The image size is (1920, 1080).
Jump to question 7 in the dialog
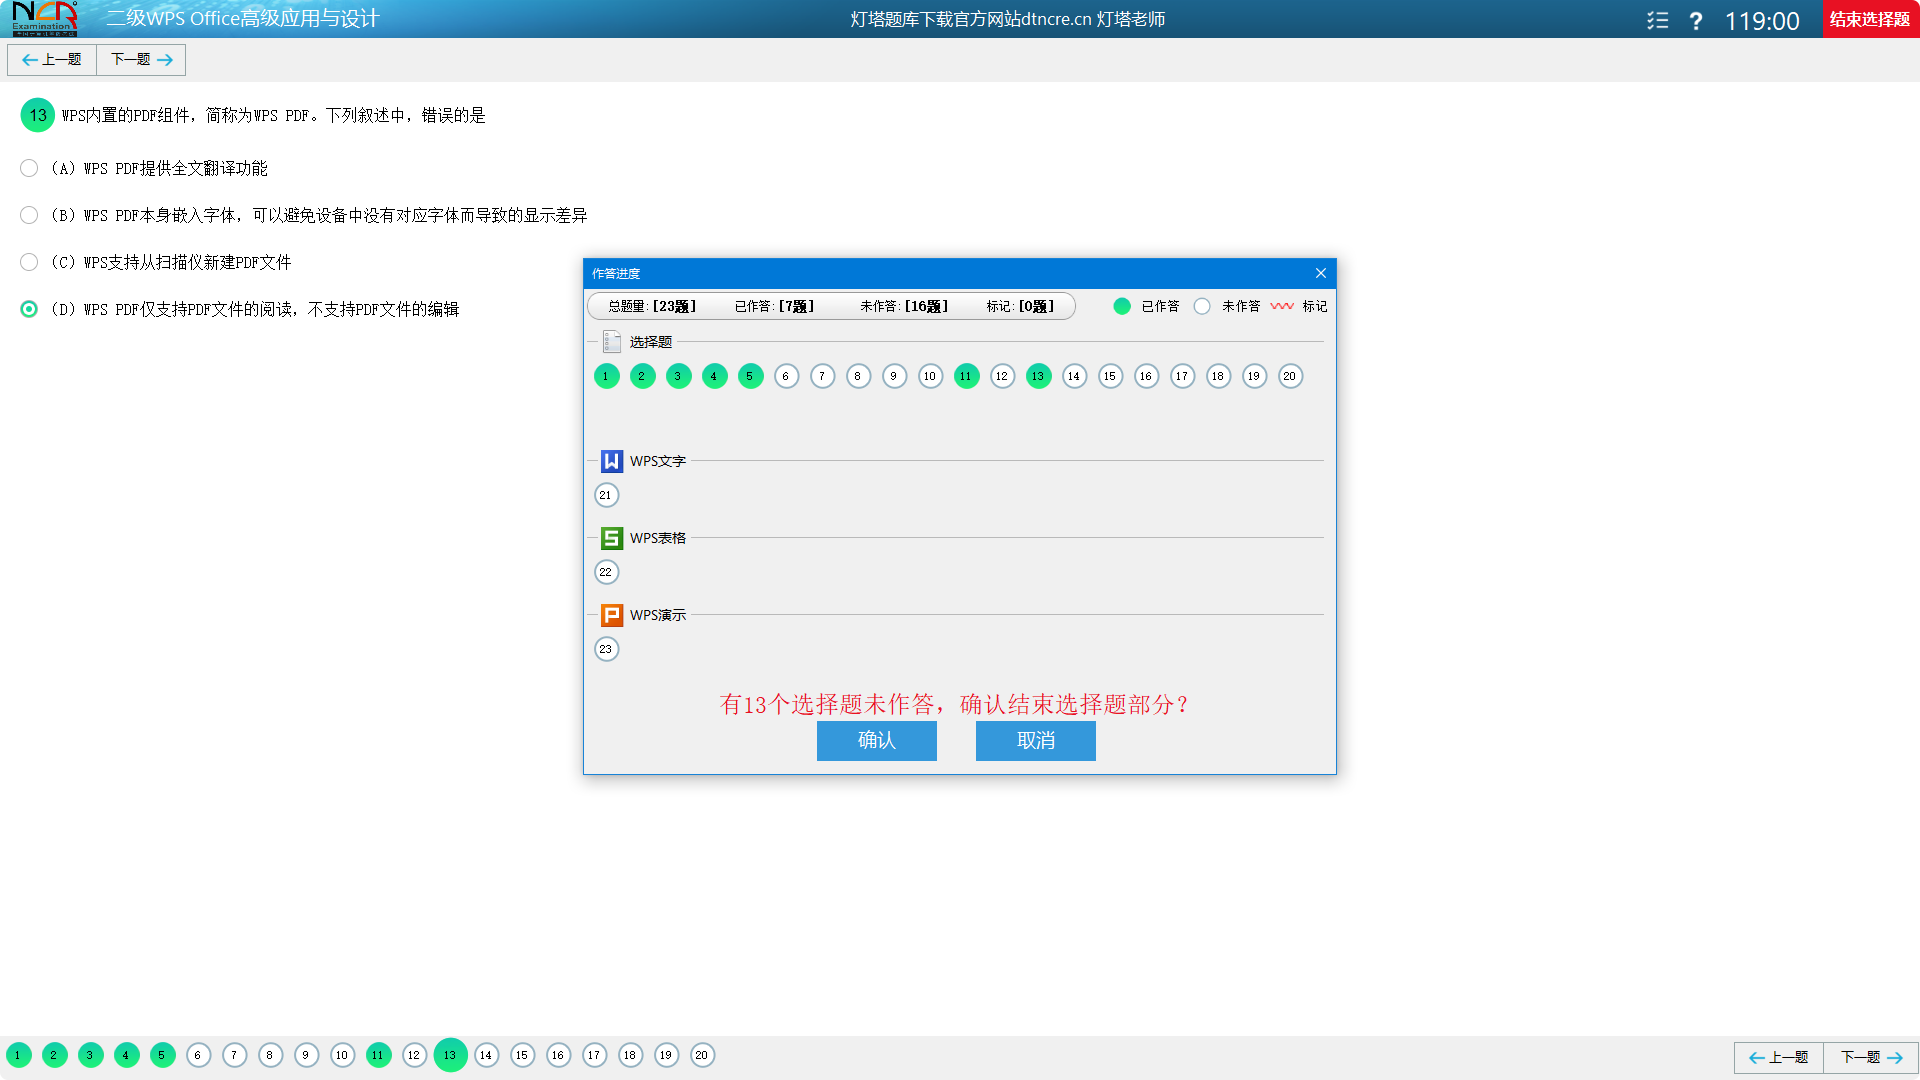click(822, 376)
